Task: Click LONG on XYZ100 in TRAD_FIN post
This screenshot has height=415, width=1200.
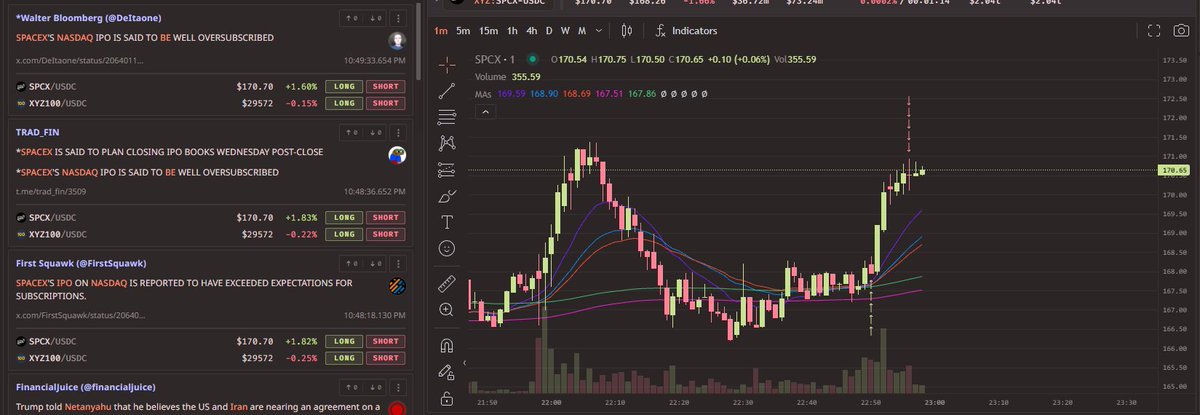Action: 344,234
